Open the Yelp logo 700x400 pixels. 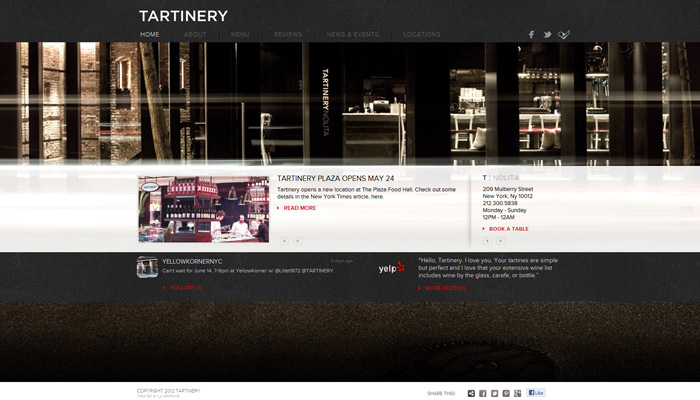coord(392,268)
